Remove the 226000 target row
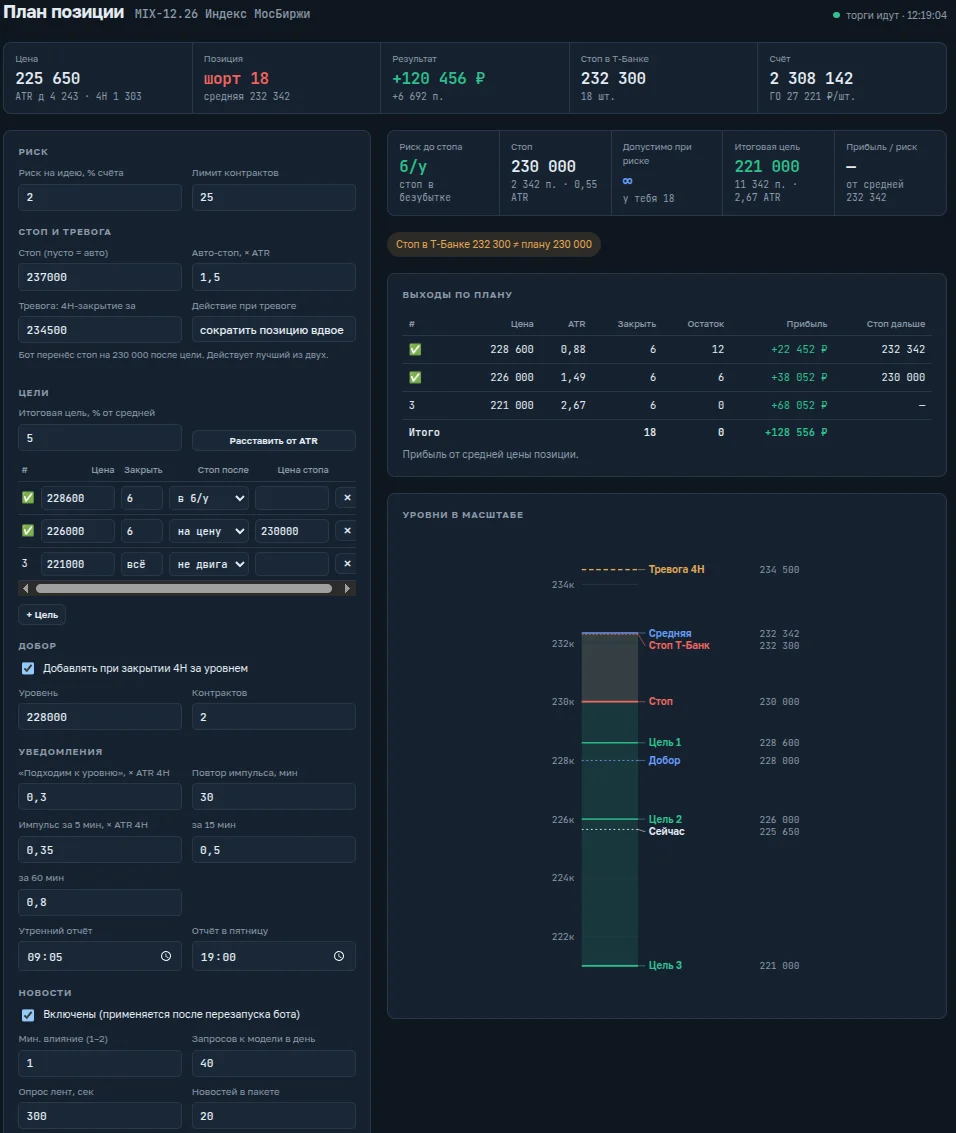This screenshot has width=956, height=1133. coord(347,531)
